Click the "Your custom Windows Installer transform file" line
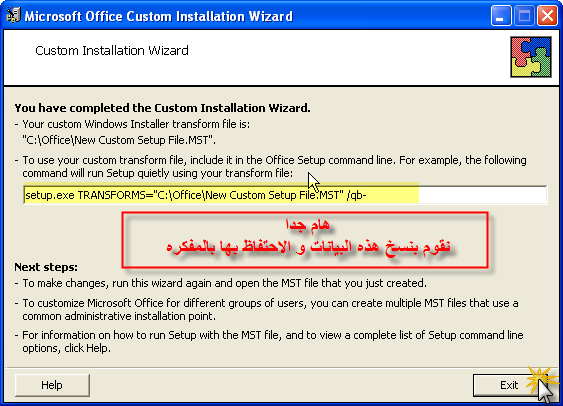 (136, 124)
